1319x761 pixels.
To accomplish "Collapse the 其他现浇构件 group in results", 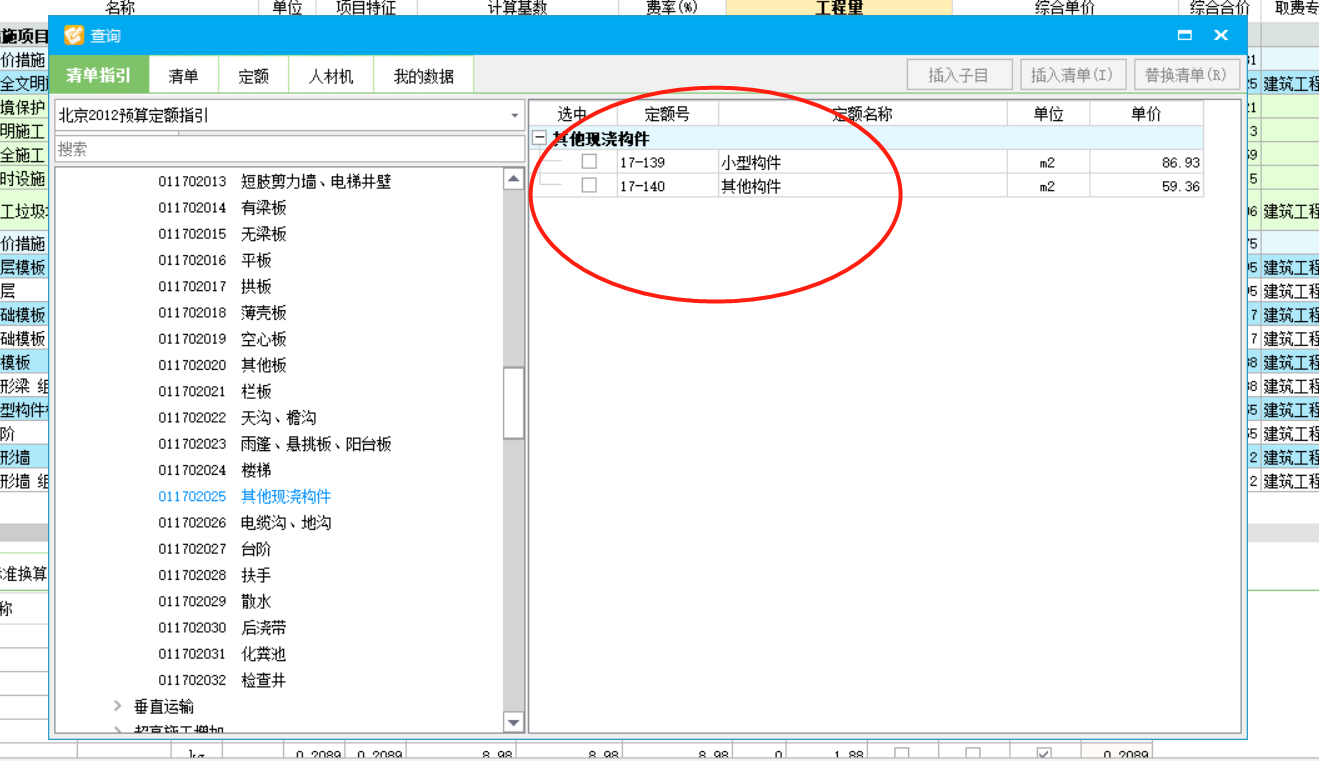I will pyautogui.click(x=540, y=139).
